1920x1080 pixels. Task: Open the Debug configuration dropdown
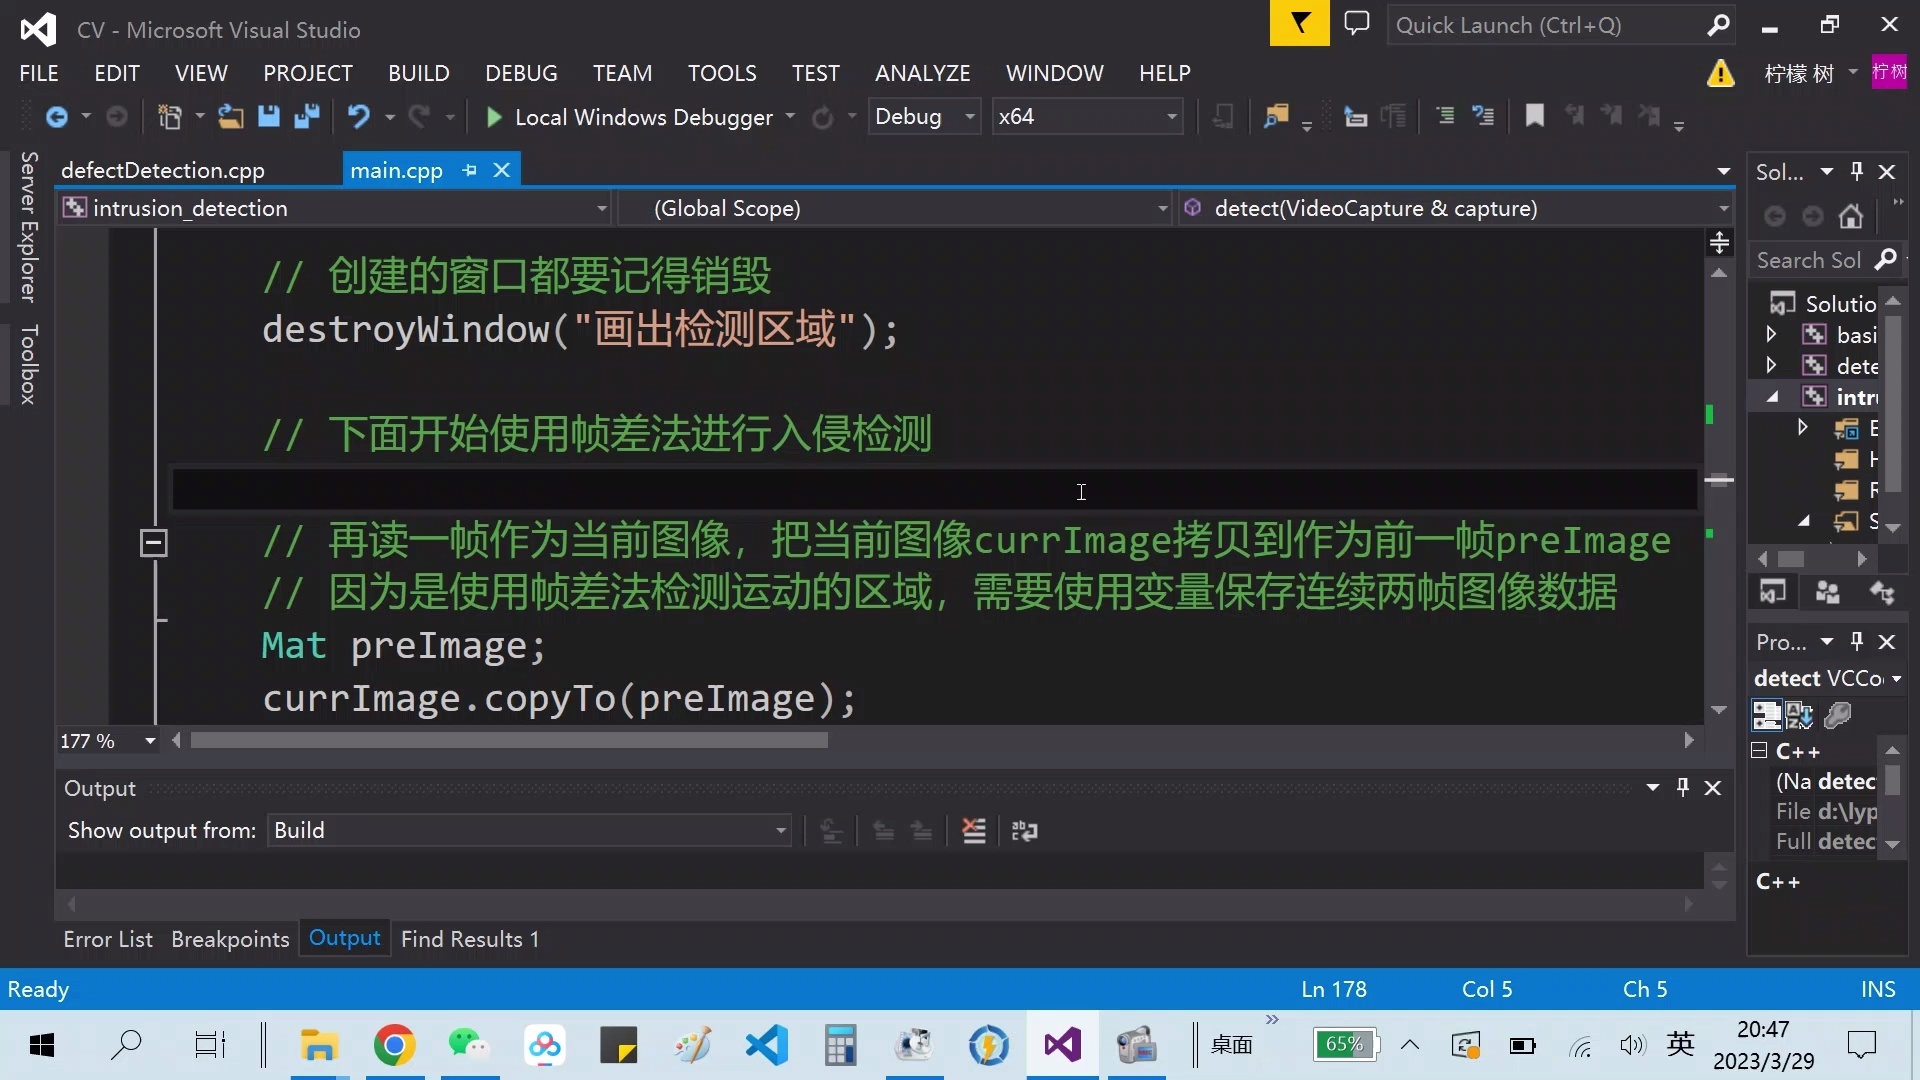966,116
